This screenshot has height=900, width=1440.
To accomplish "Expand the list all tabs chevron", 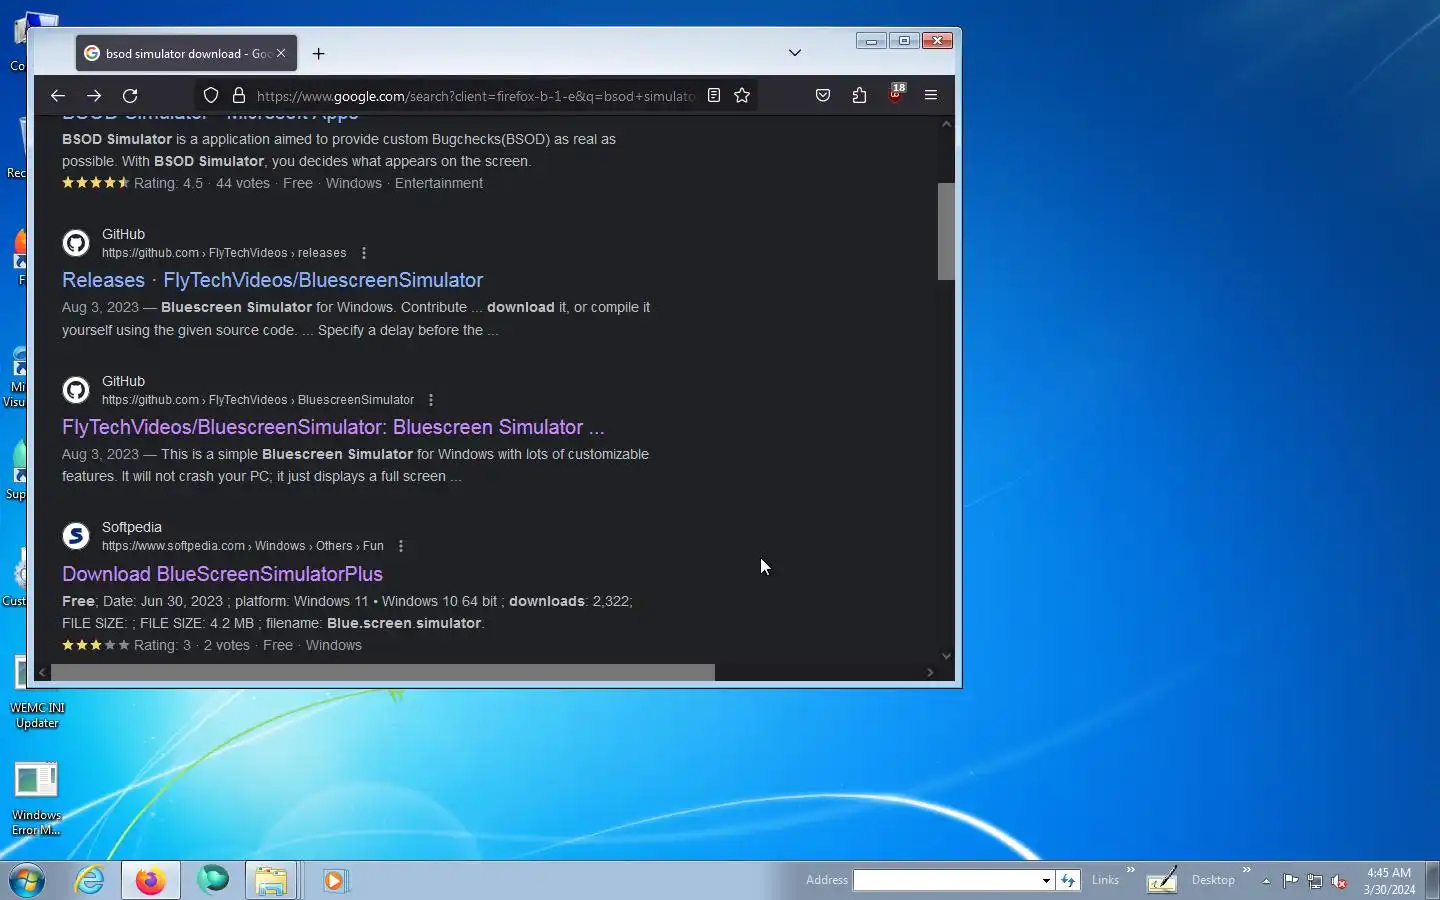I will point(795,53).
